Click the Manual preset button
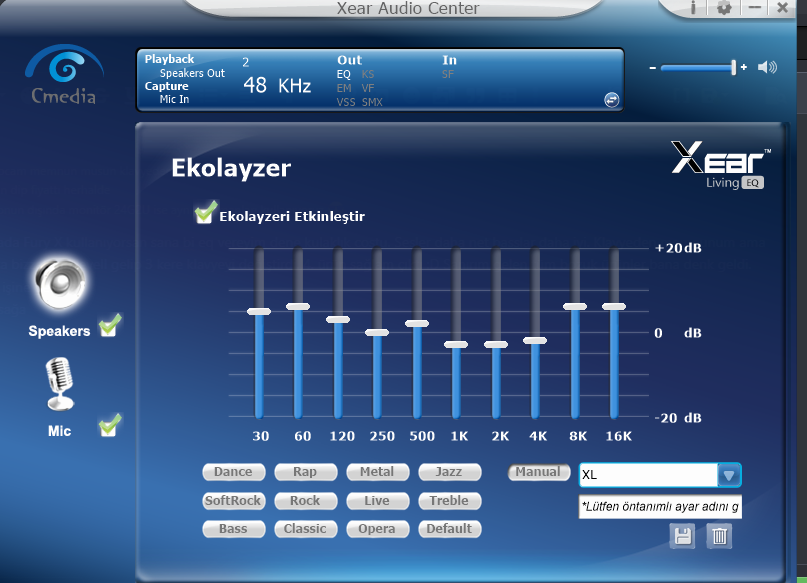Viewport: 807px width, 583px height. click(x=539, y=472)
